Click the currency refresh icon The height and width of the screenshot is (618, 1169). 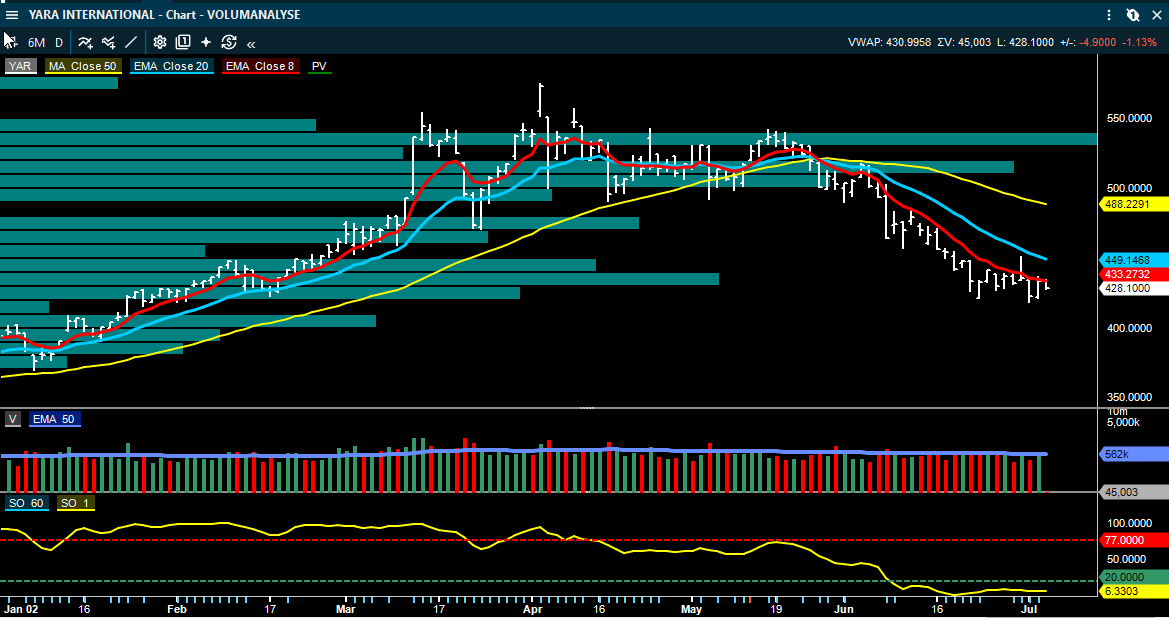pyautogui.click(x=229, y=42)
